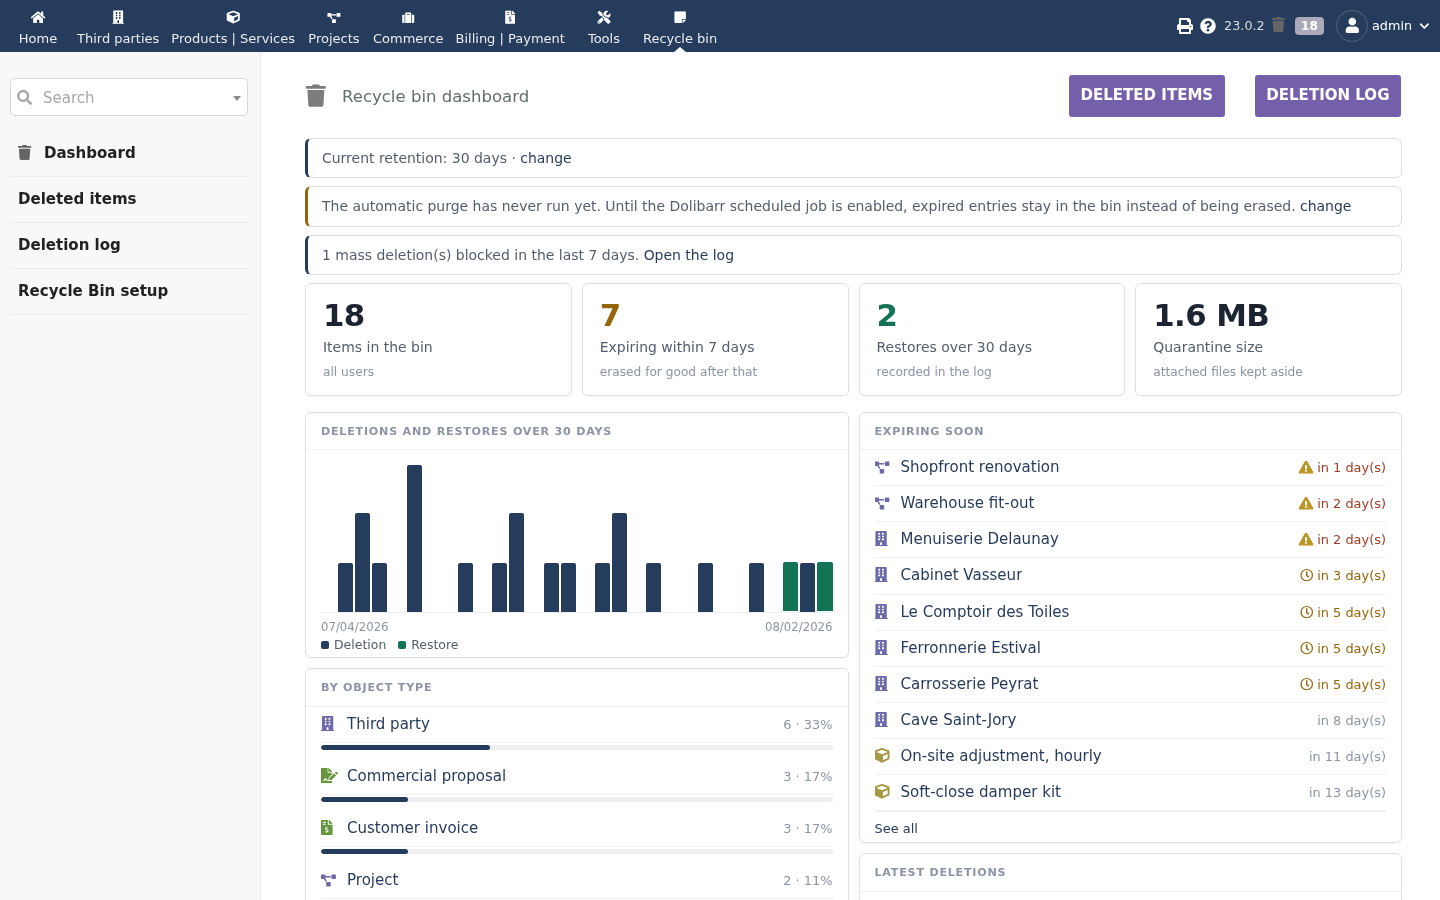This screenshot has height=900, width=1440.
Task: Click See all under Expiring soon
Action: click(896, 828)
